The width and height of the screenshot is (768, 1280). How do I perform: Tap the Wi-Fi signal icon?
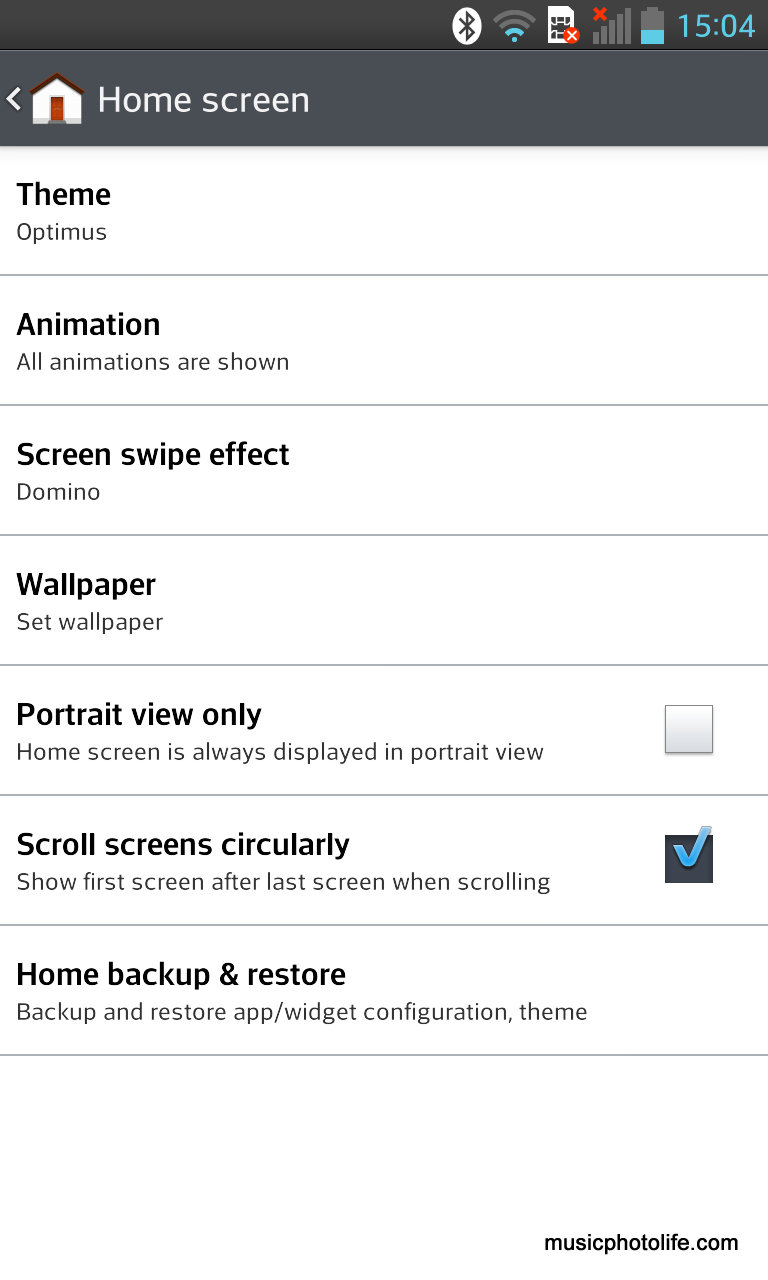pyautogui.click(x=515, y=26)
